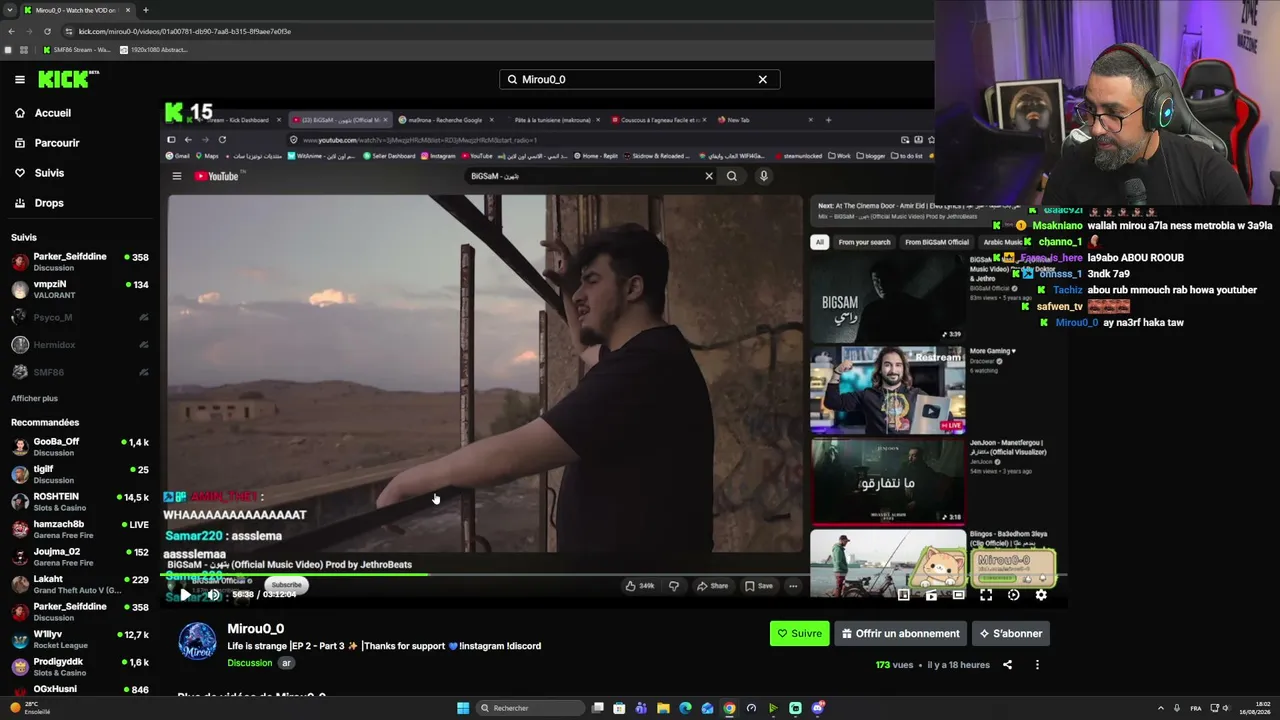Clear the Mirou0_0 search query
This screenshot has height=720, width=1280.
762,79
